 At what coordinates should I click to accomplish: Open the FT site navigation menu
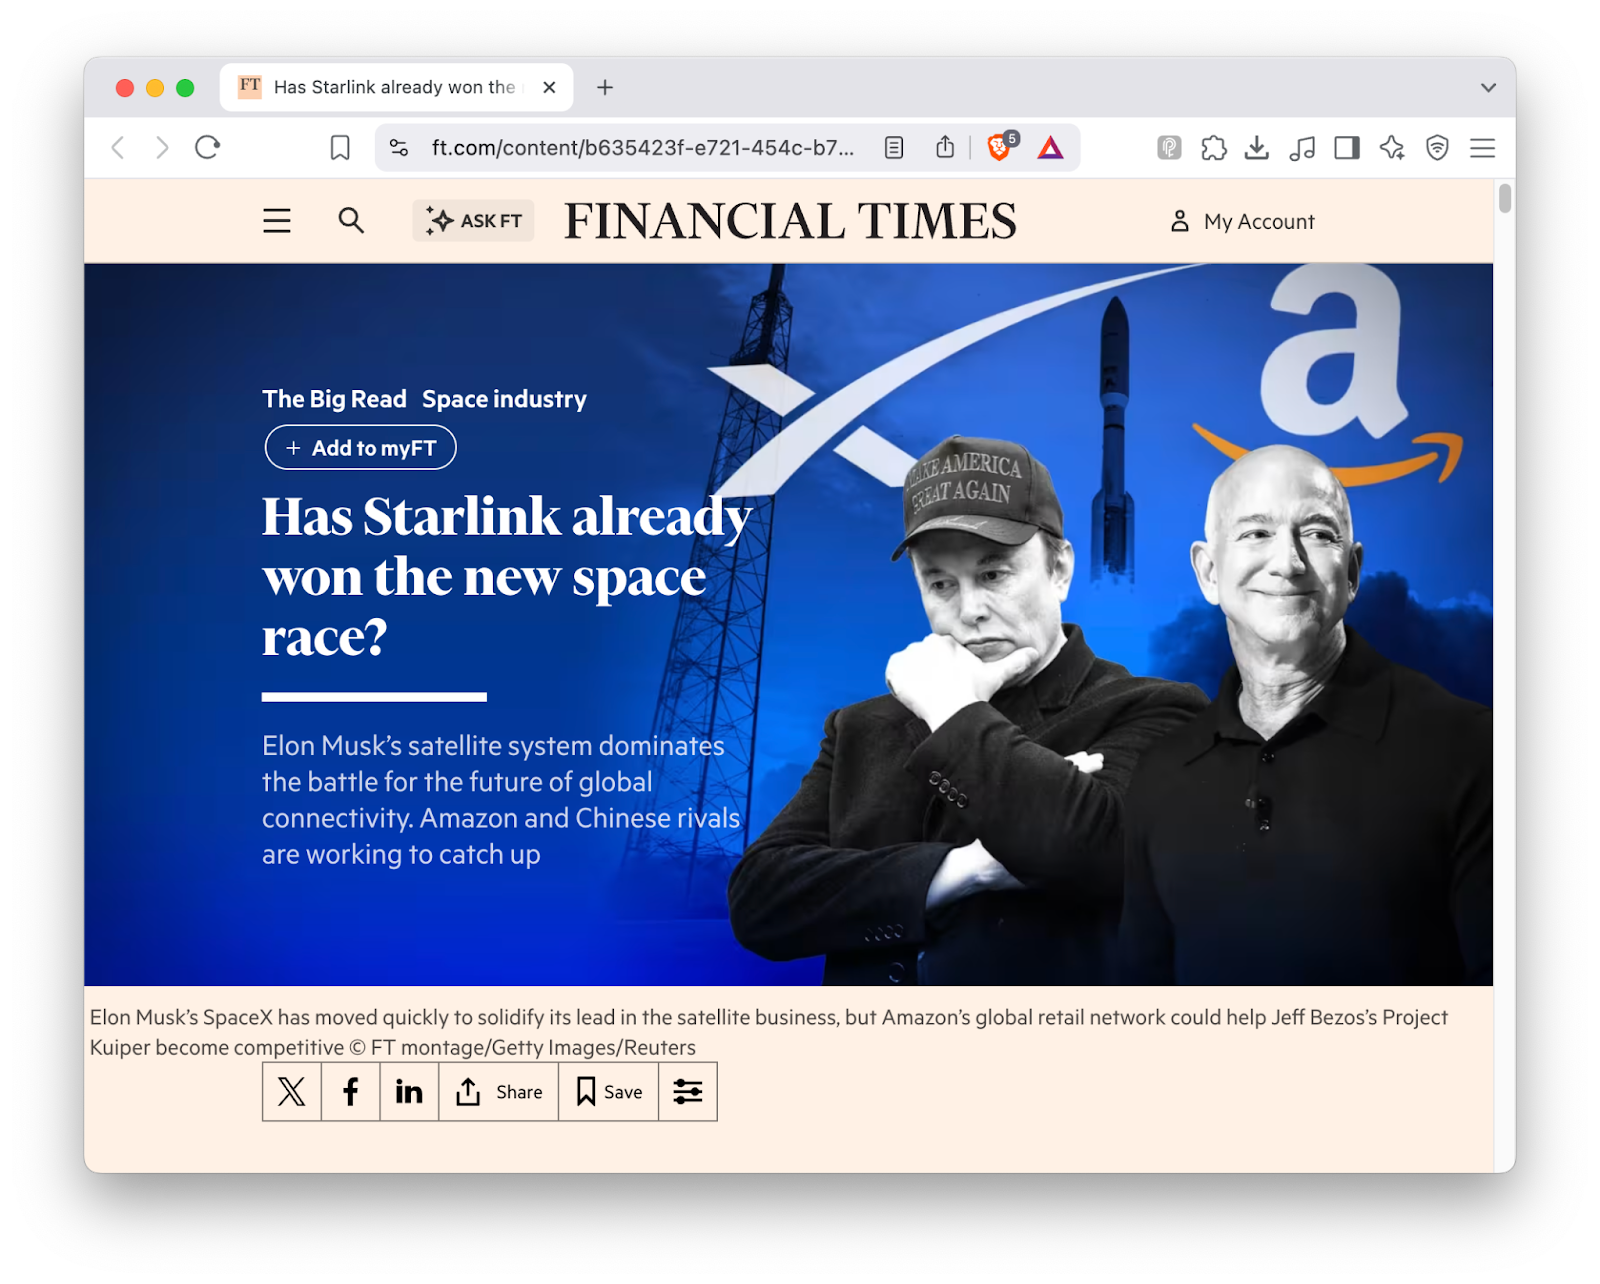[277, 221]
